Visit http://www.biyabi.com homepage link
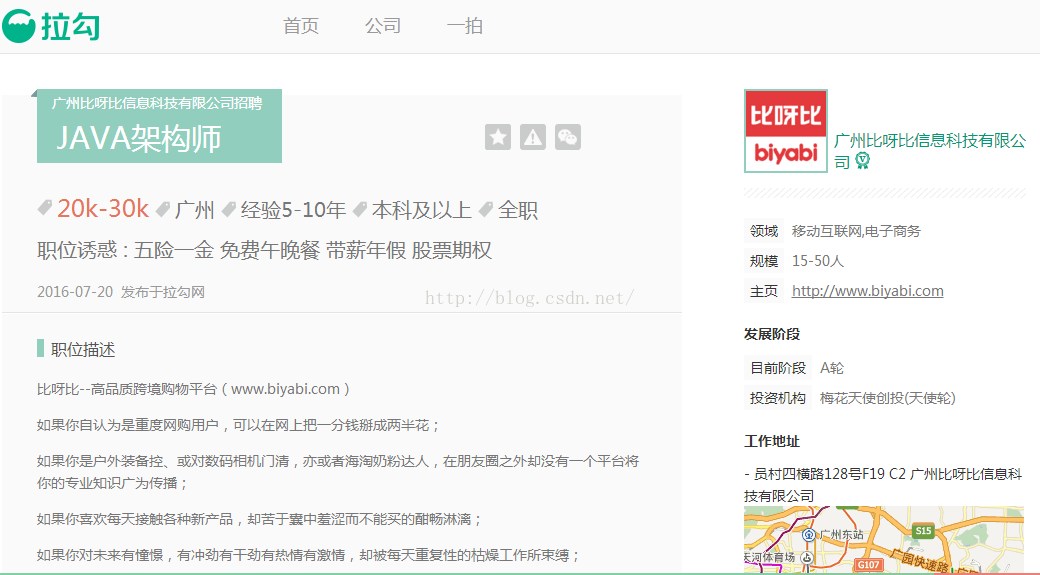 pyautogui.click(x=868, y=290)
